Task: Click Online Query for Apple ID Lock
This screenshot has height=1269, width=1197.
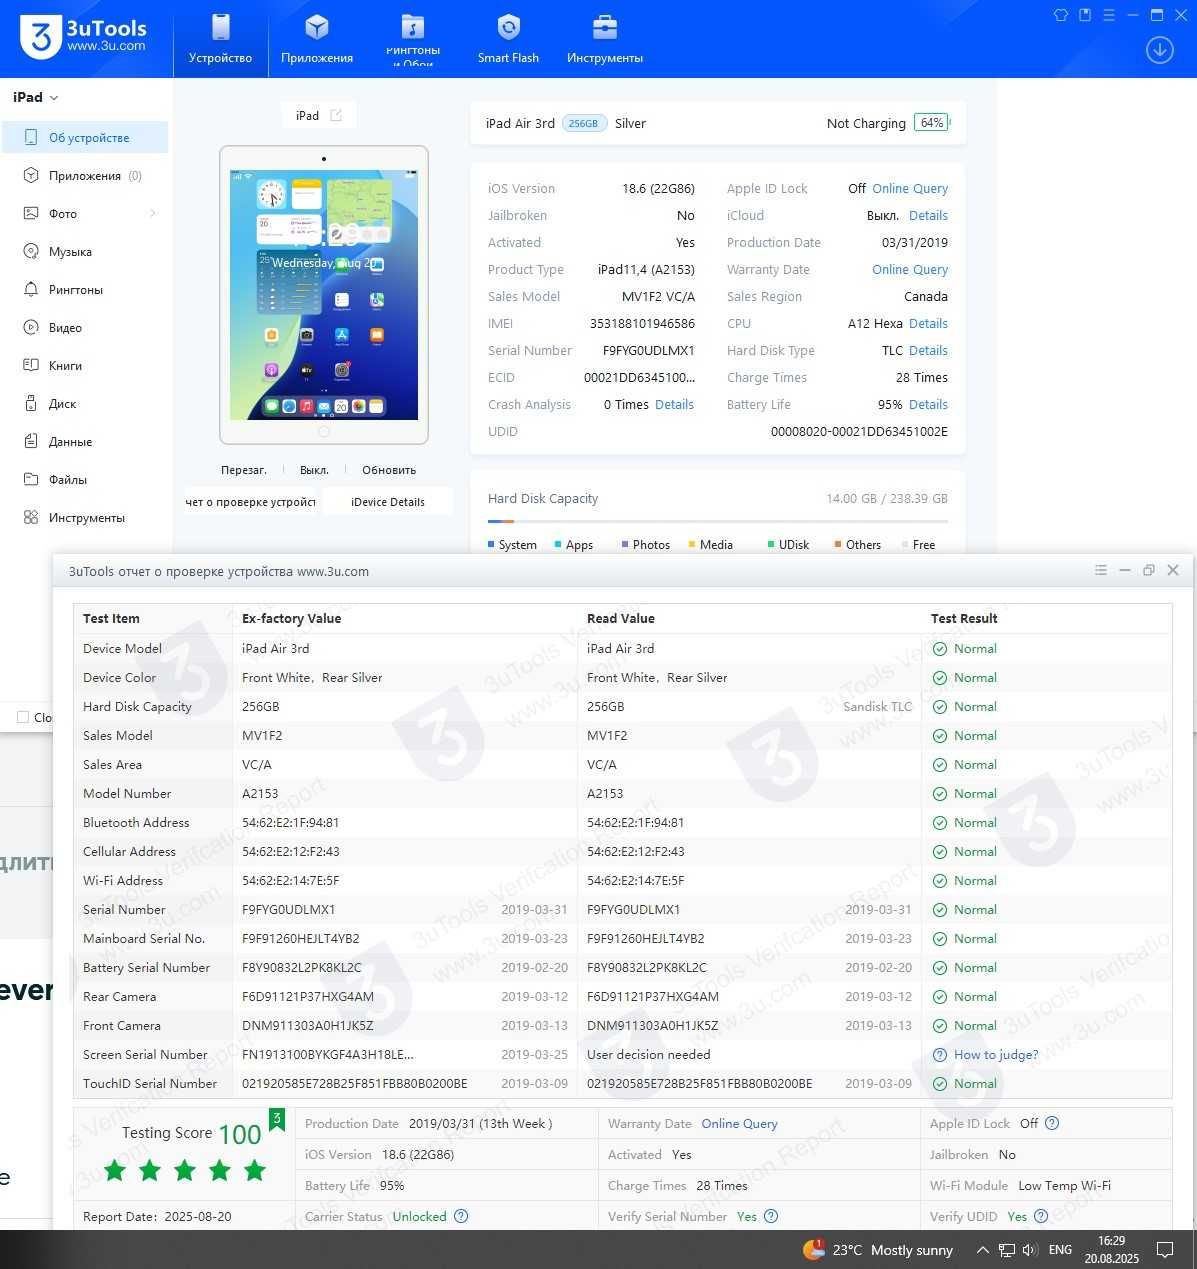Action: pos(910,188)
